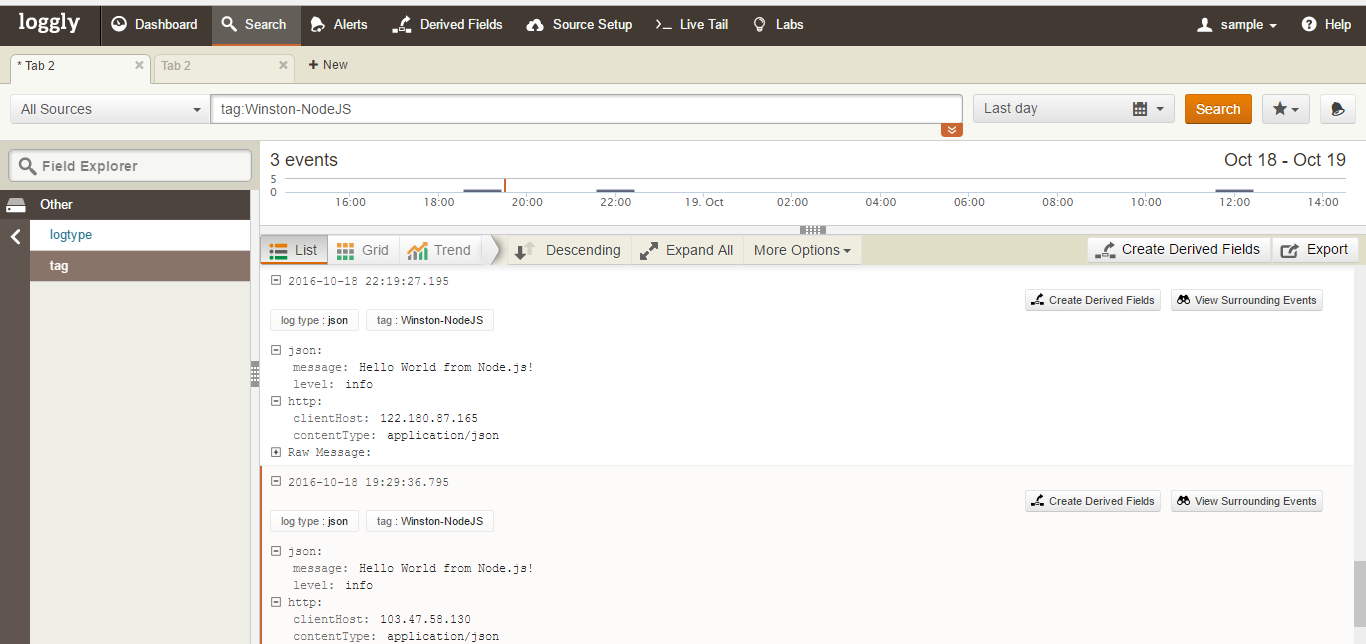This screenshot has width=1366, height=644.
Task: Switch to Trend view
Action: pyautogui.click(x=439, y=250)
